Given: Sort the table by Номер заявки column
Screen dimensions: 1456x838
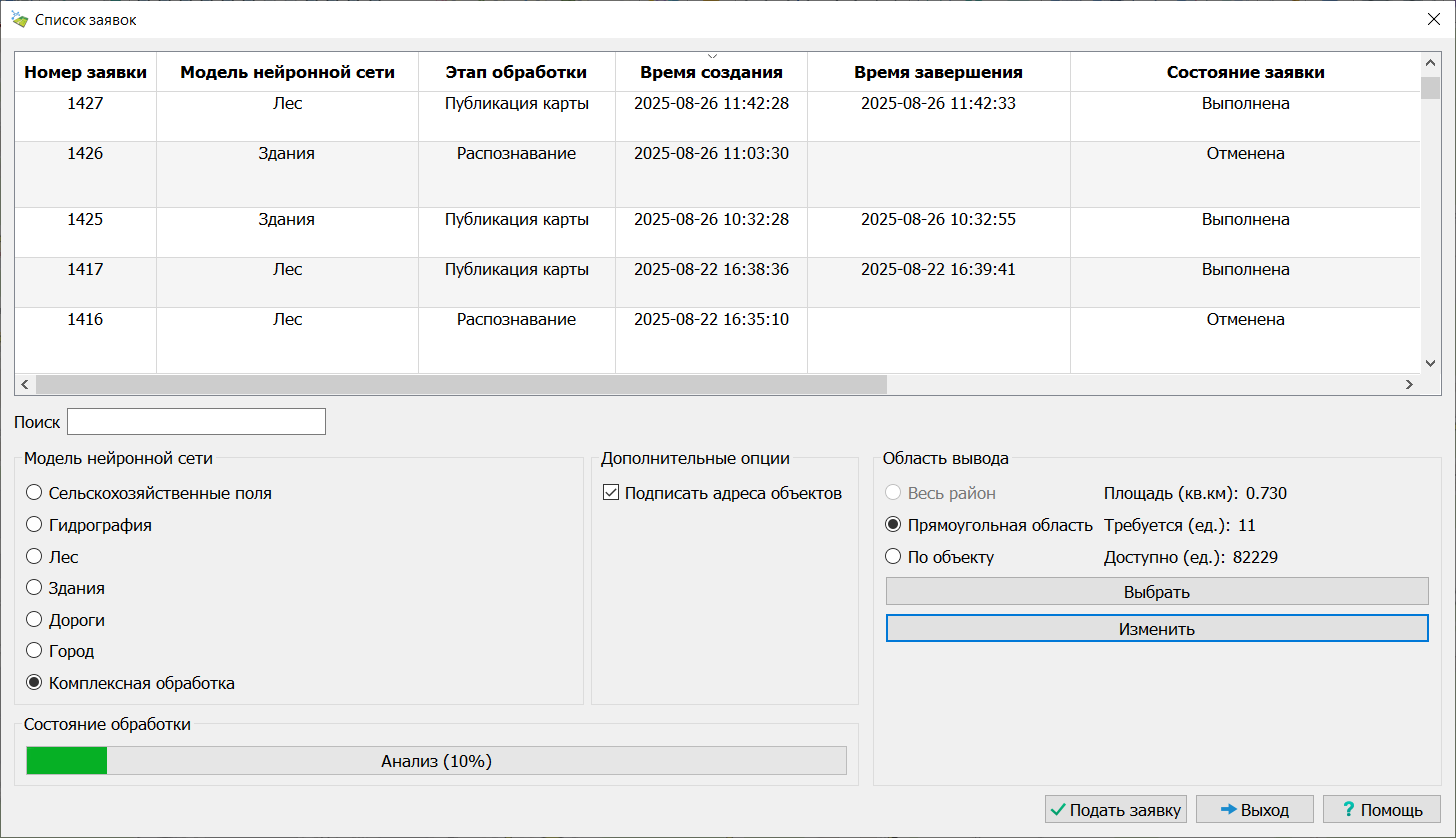Looking at the screenshot, I should pyautogui.click(x=84, y=71).
